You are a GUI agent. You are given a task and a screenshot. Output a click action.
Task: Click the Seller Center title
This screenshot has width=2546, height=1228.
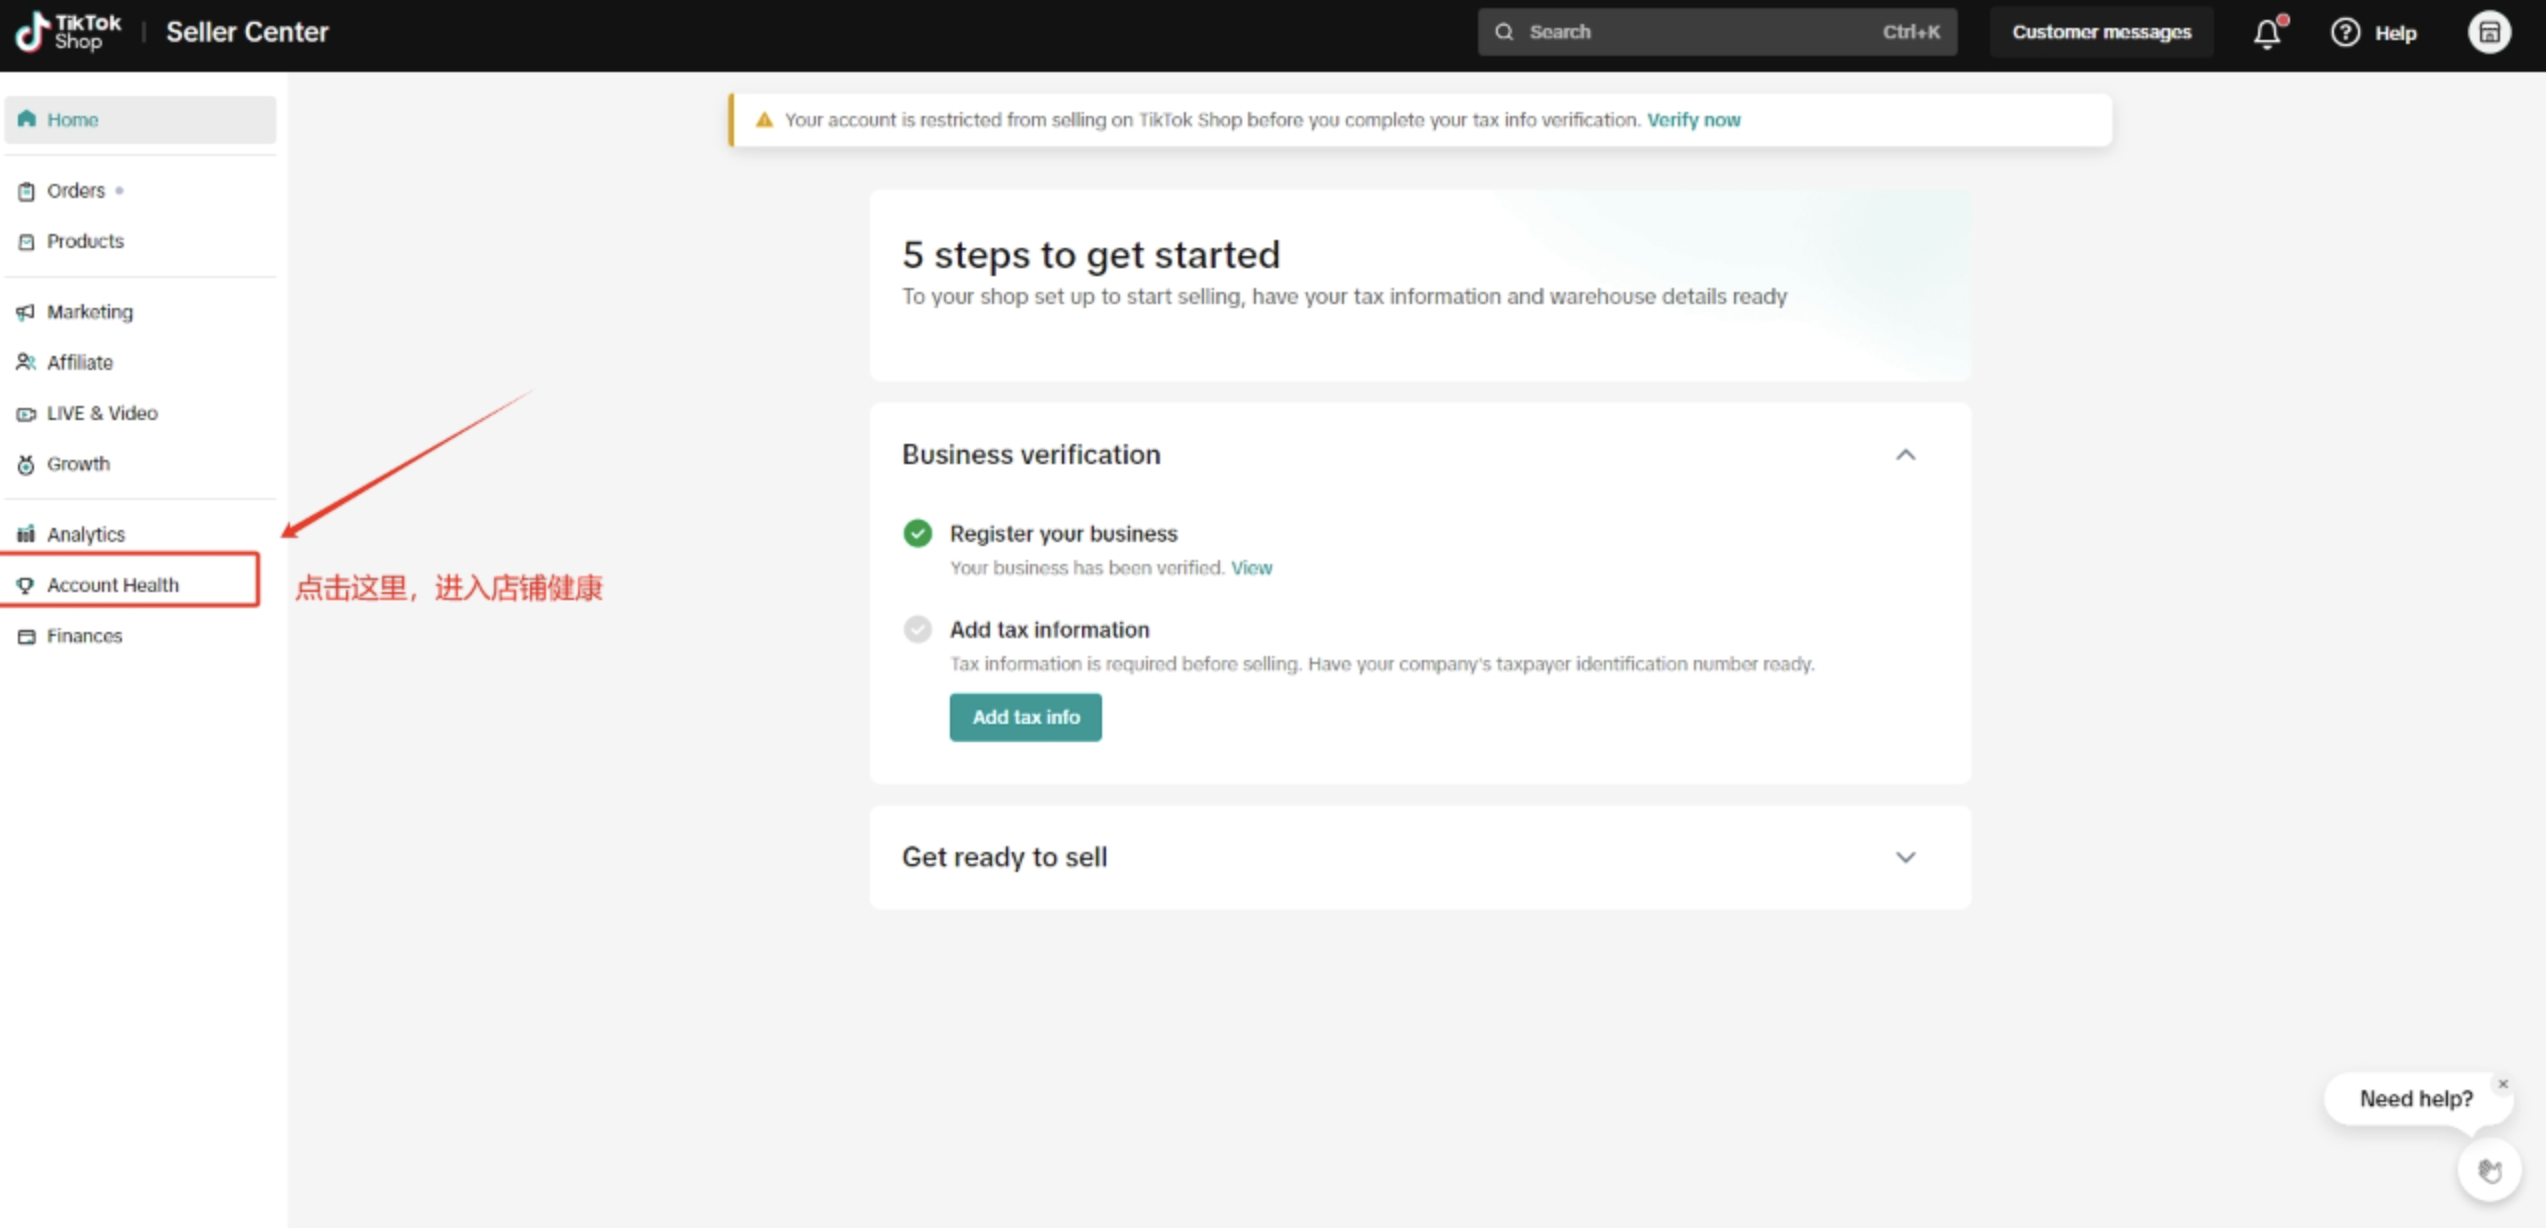point(247,32)
